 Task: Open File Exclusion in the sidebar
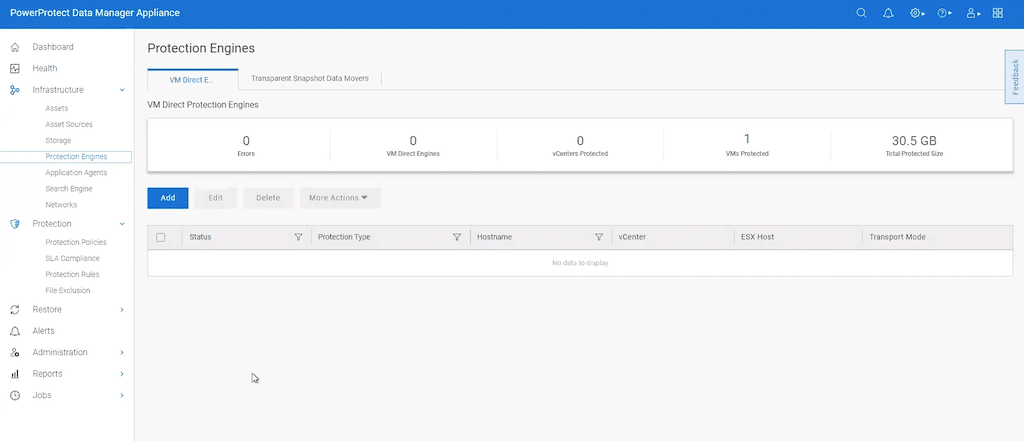click(x=68, y=291)
